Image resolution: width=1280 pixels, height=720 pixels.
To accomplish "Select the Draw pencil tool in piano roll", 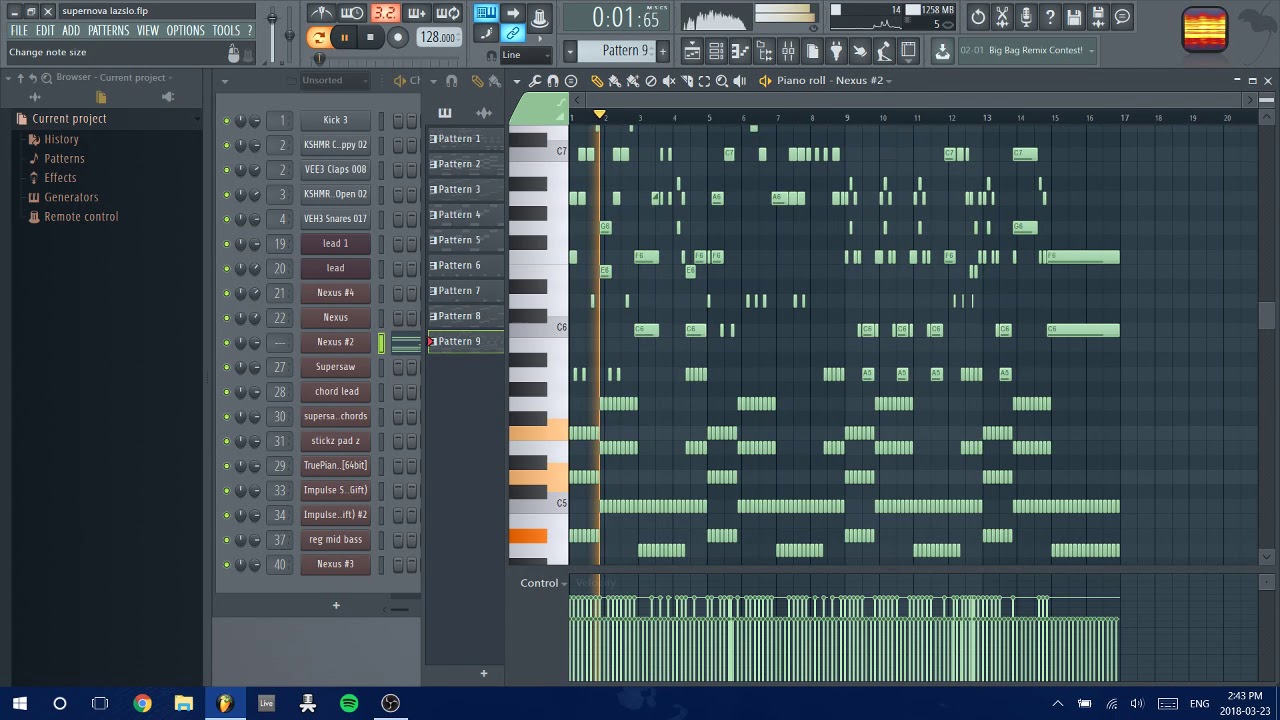I will [x=597, y=81].
